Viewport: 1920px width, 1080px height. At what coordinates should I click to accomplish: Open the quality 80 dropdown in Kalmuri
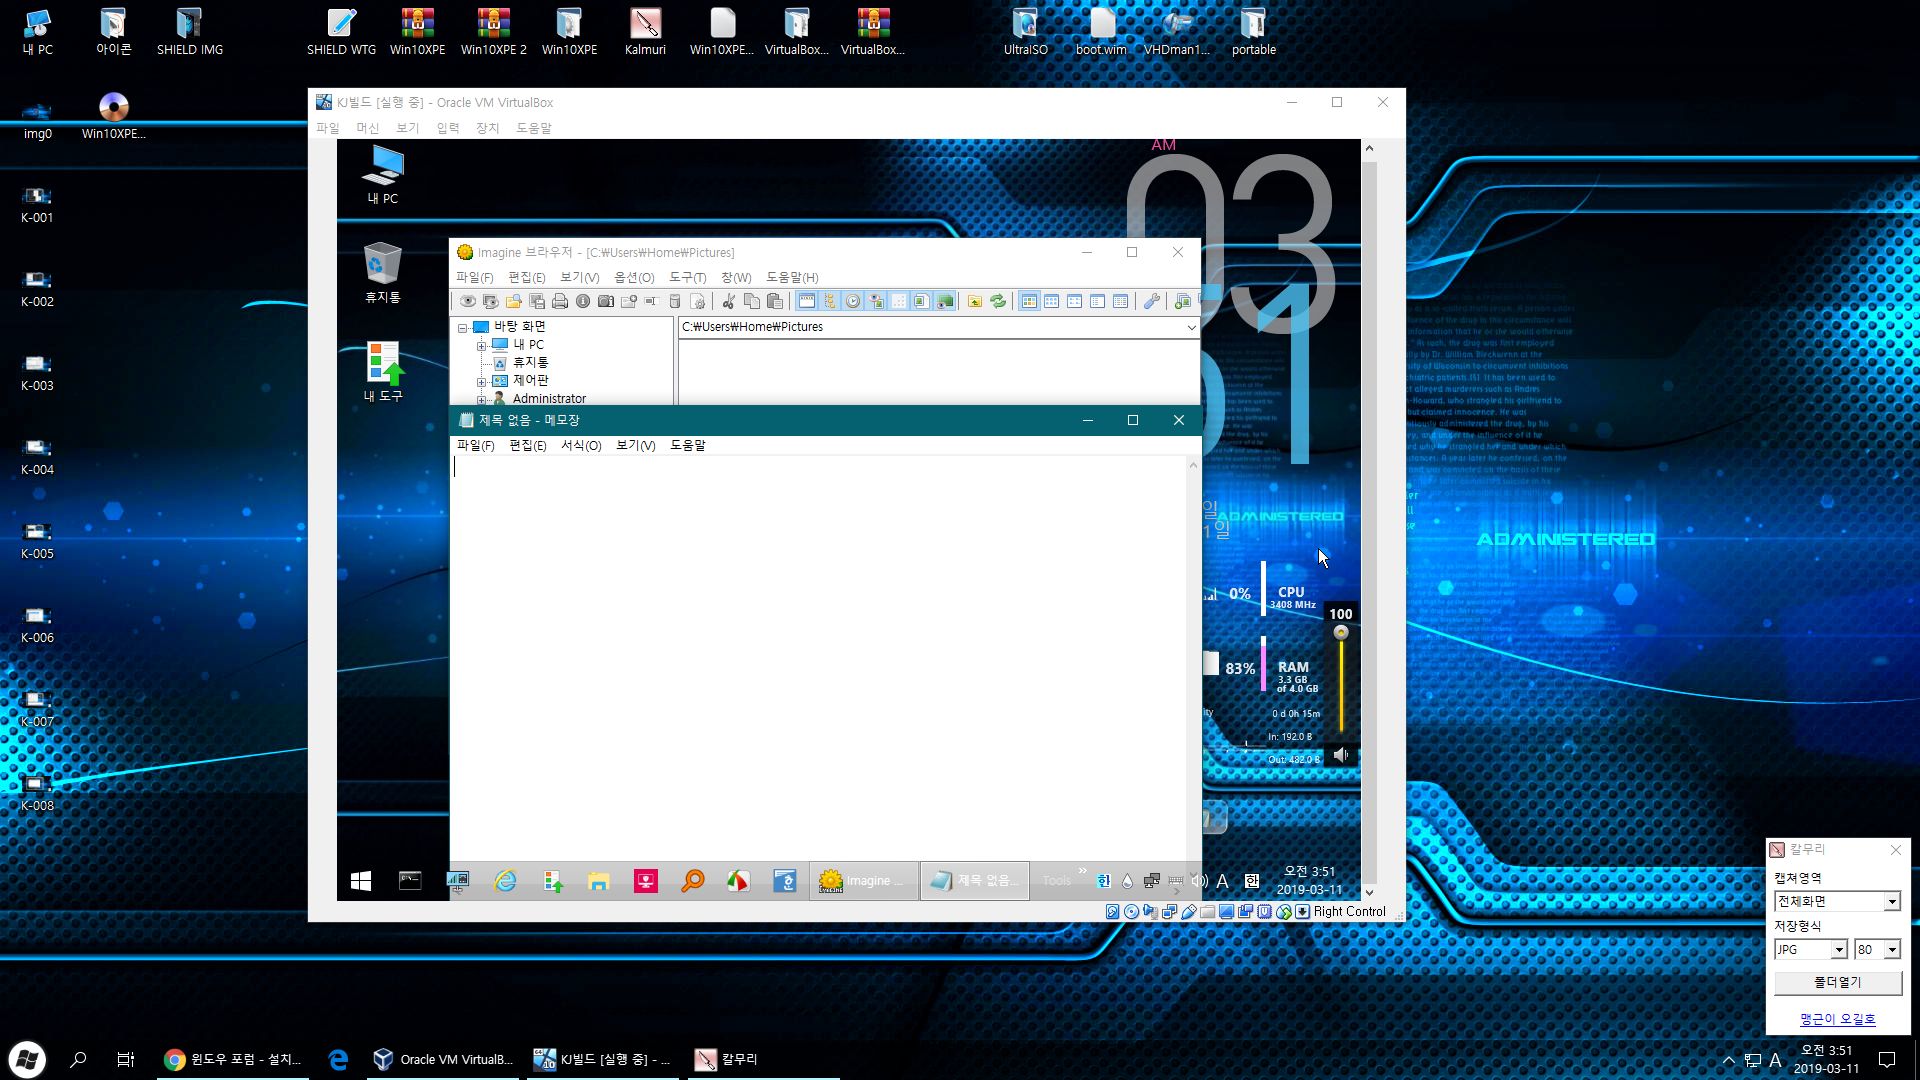[x=1891, y=950]
